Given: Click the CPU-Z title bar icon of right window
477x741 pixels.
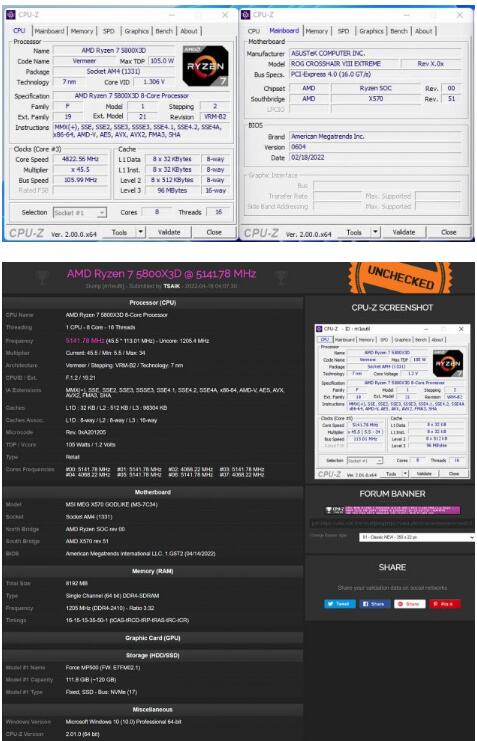Looking at the screenshot, I should [245, 15].
